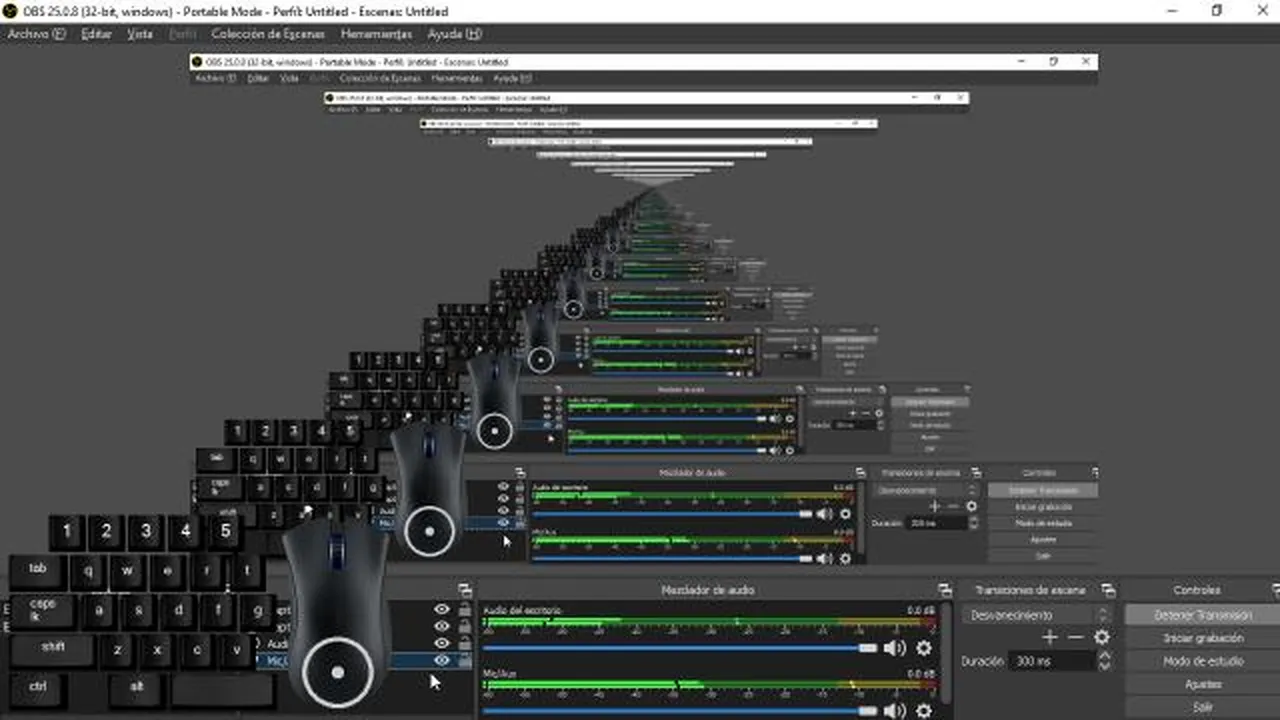1280x720 pixels.
Task: Click Iniciar grabación button
Action: click(1203, 638)
